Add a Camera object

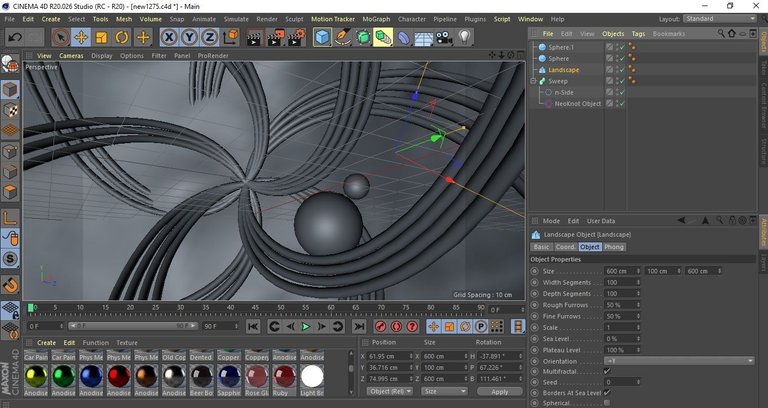(x=444, y=37)
